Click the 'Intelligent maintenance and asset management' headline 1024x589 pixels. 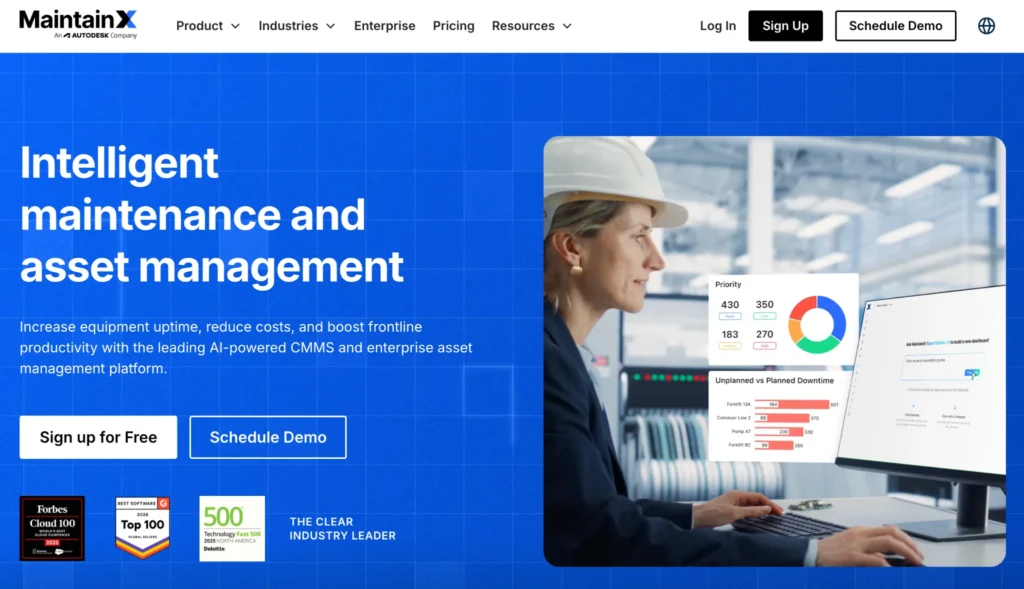coord(212,214)
